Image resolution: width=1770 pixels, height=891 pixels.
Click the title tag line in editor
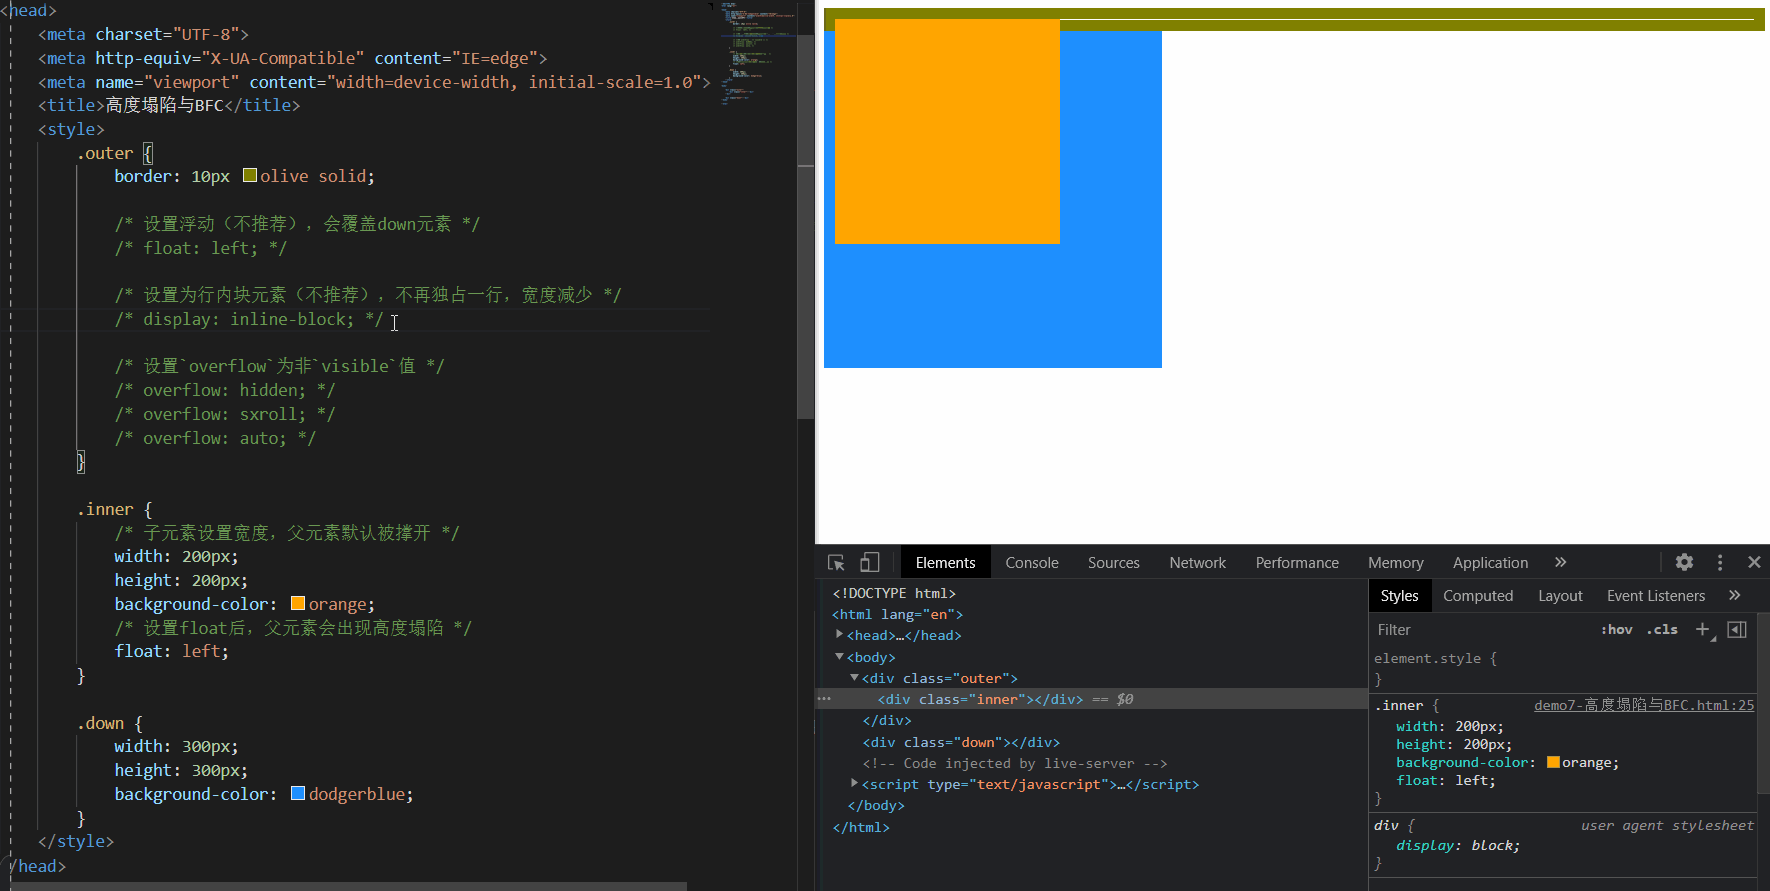pos(169,105)
